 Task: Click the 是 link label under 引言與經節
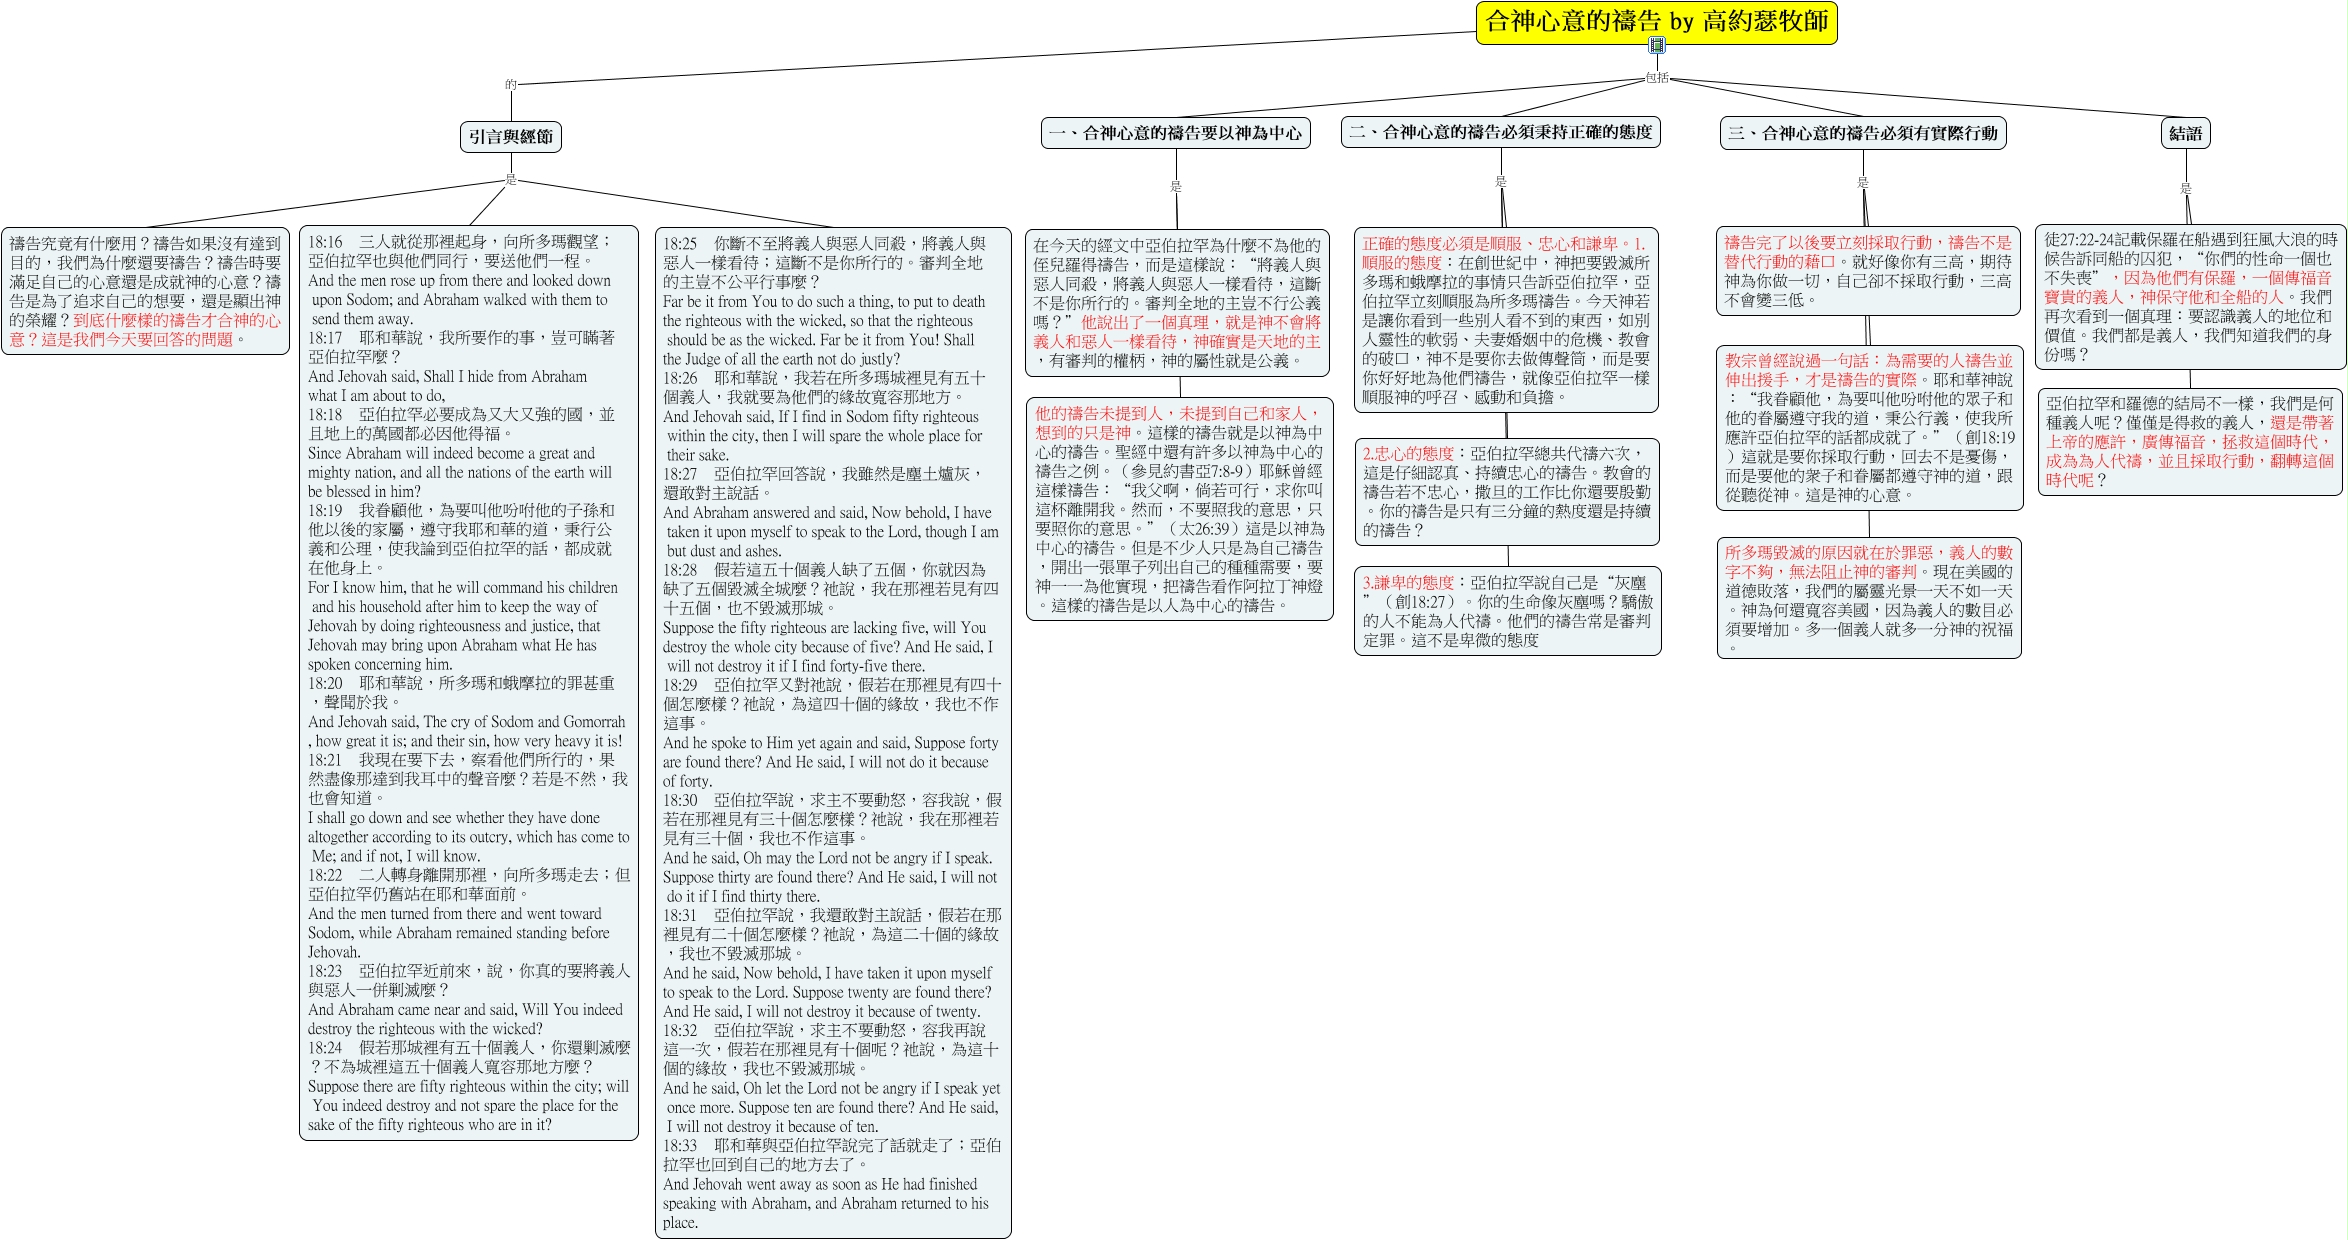click(511, 180)
